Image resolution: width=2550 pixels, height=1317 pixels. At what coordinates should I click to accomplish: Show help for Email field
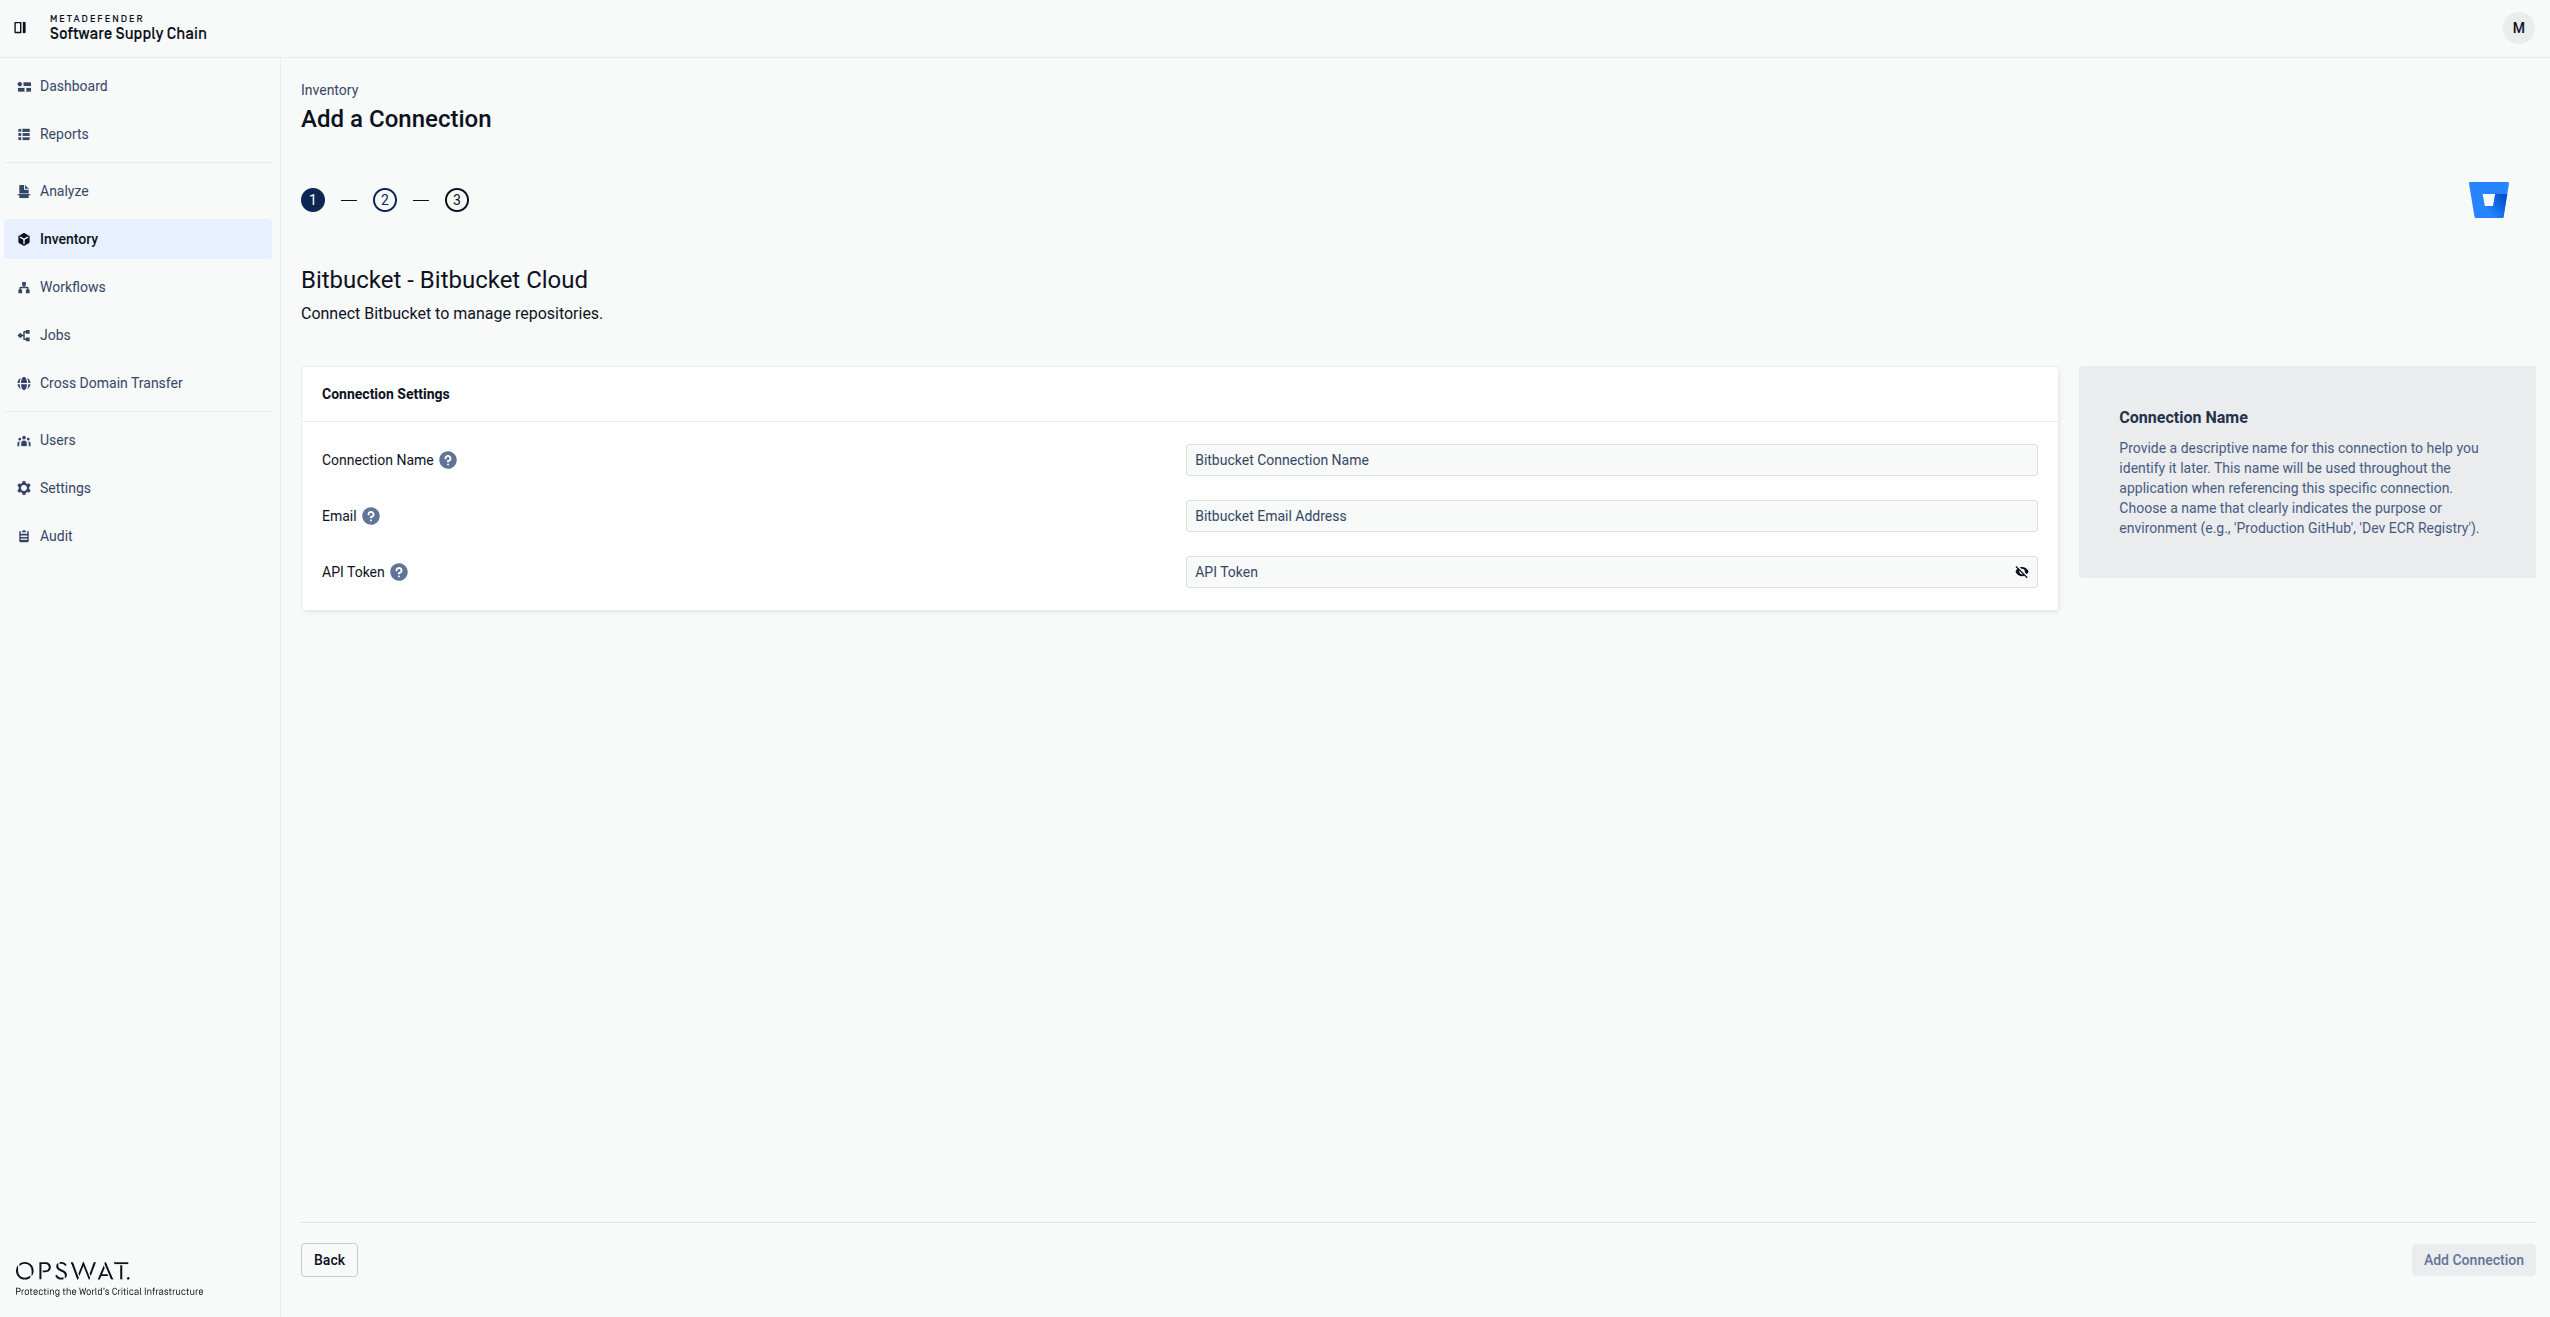coord(371,516)
